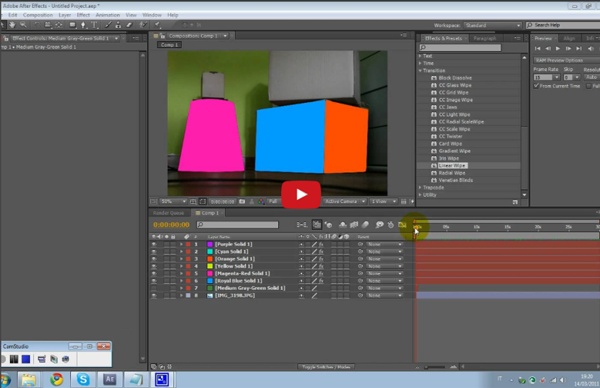
Task: Select the Puppet Pin tool
Action: coord(157,25)
